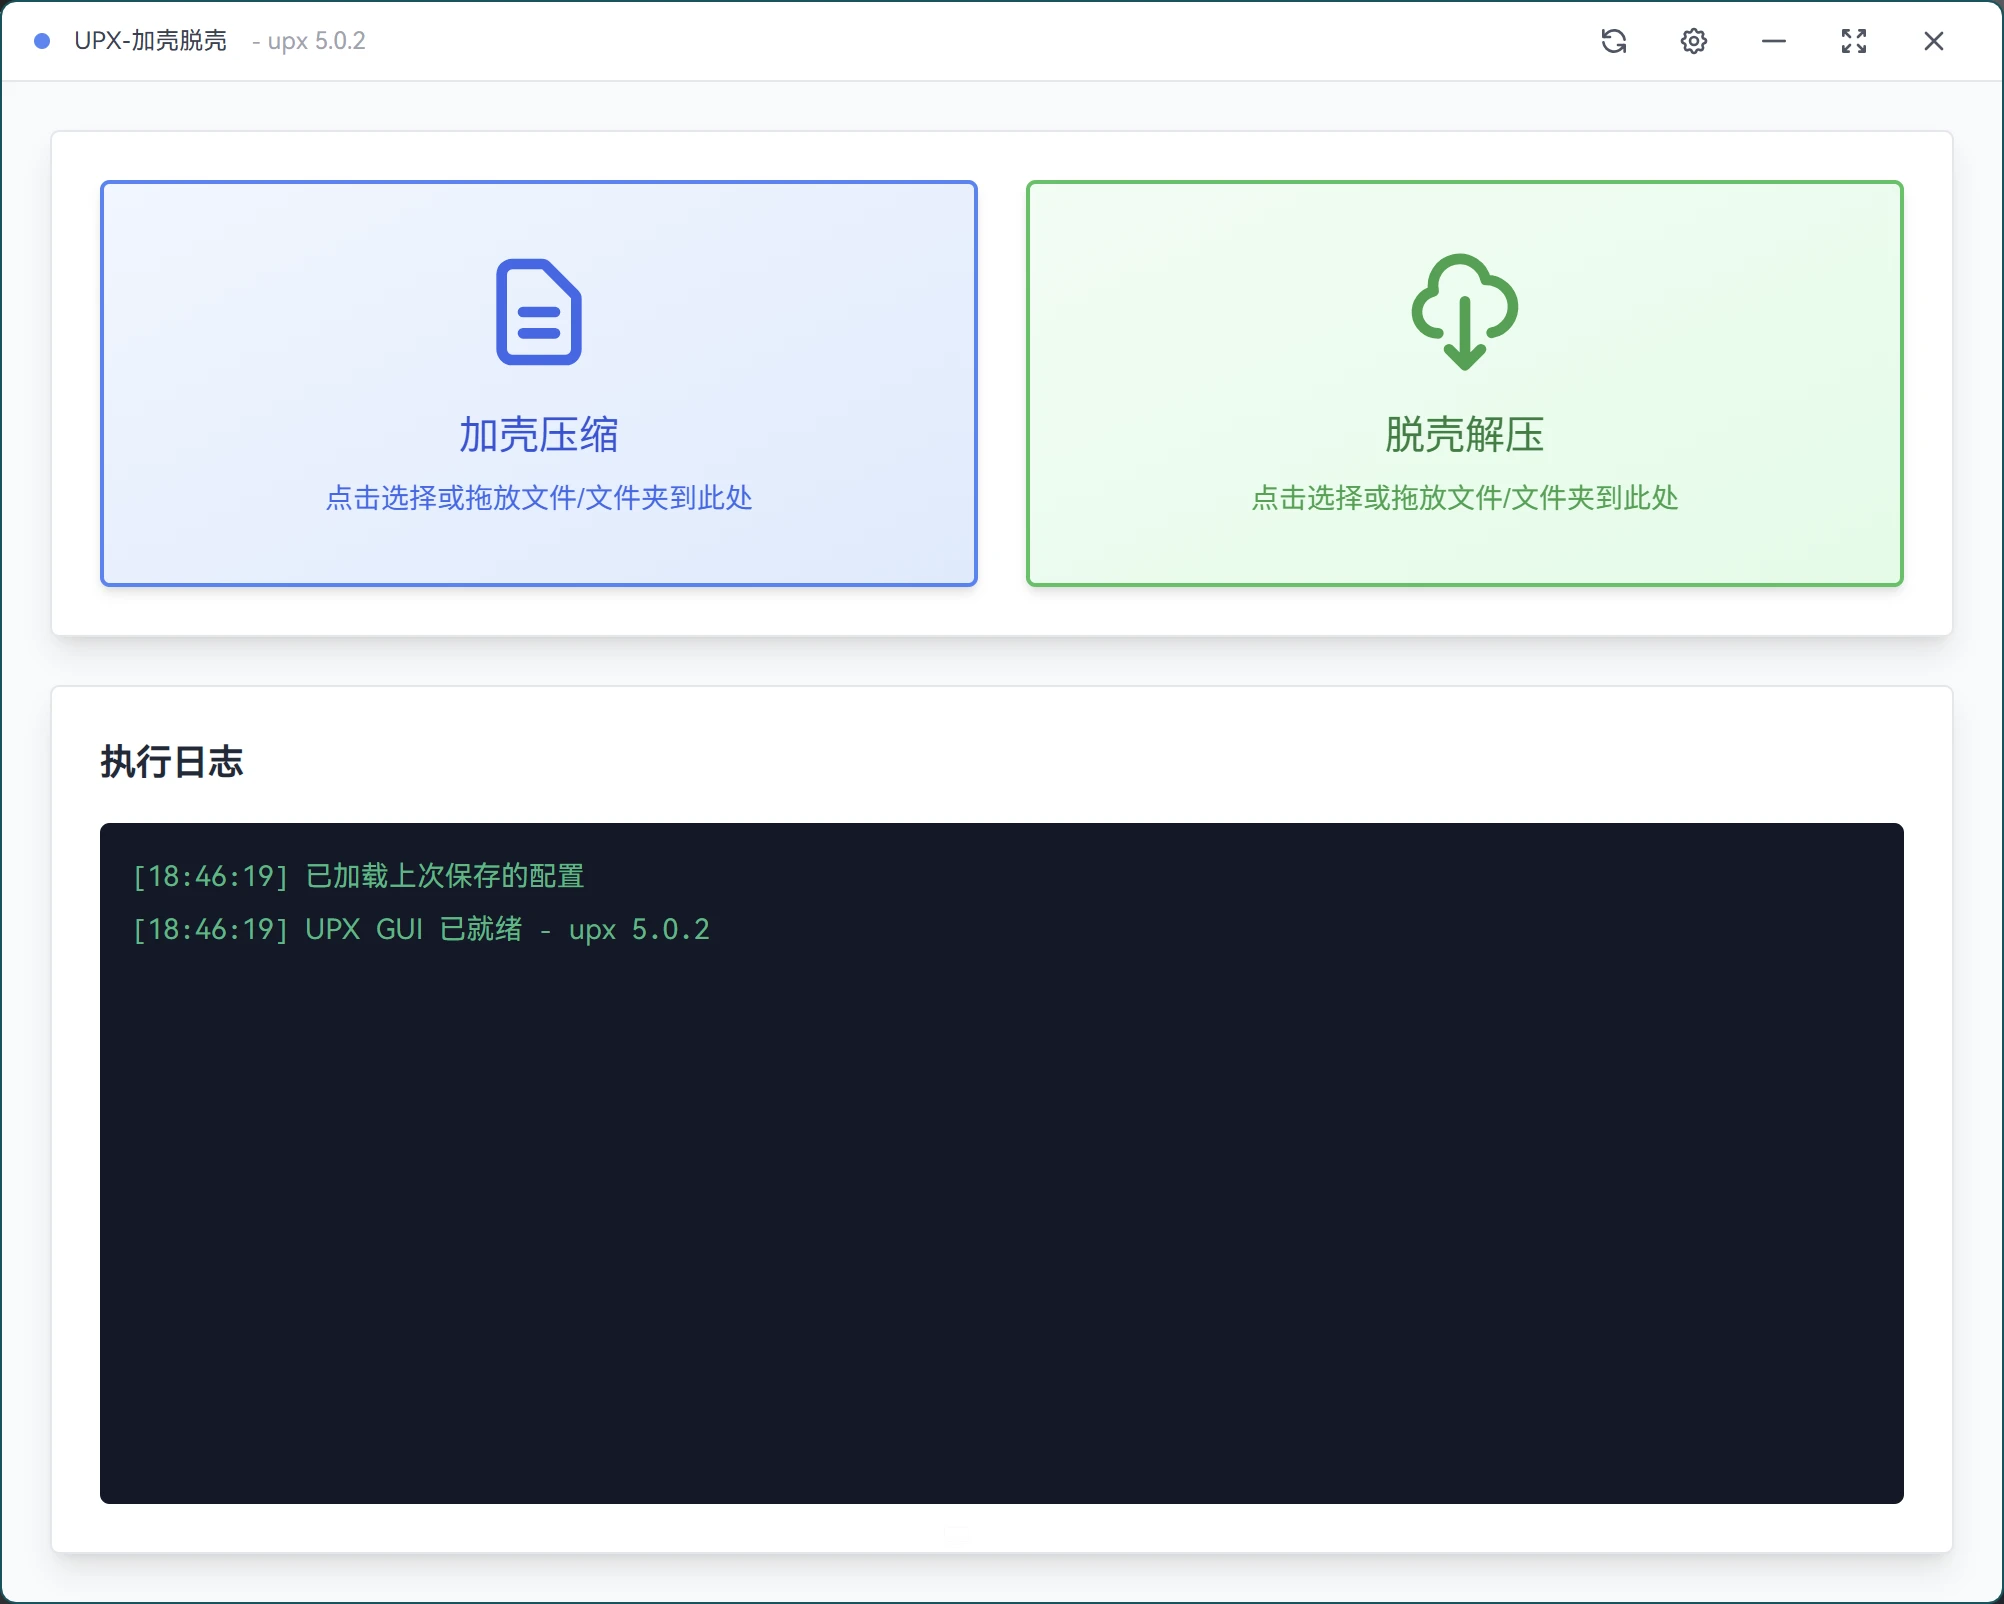The height and width of the screenshot is (1604, 2004).
Task: Click the 执行日志 section heading
Action: pyautogui.click(x=171, y=762)
